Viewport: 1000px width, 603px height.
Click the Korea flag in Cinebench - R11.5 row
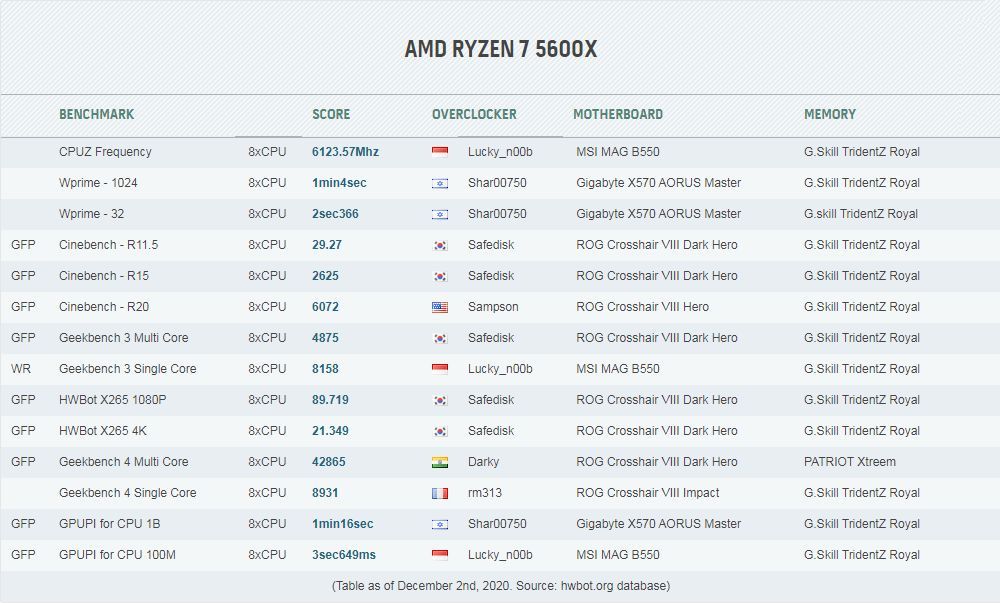coord(440,245)
